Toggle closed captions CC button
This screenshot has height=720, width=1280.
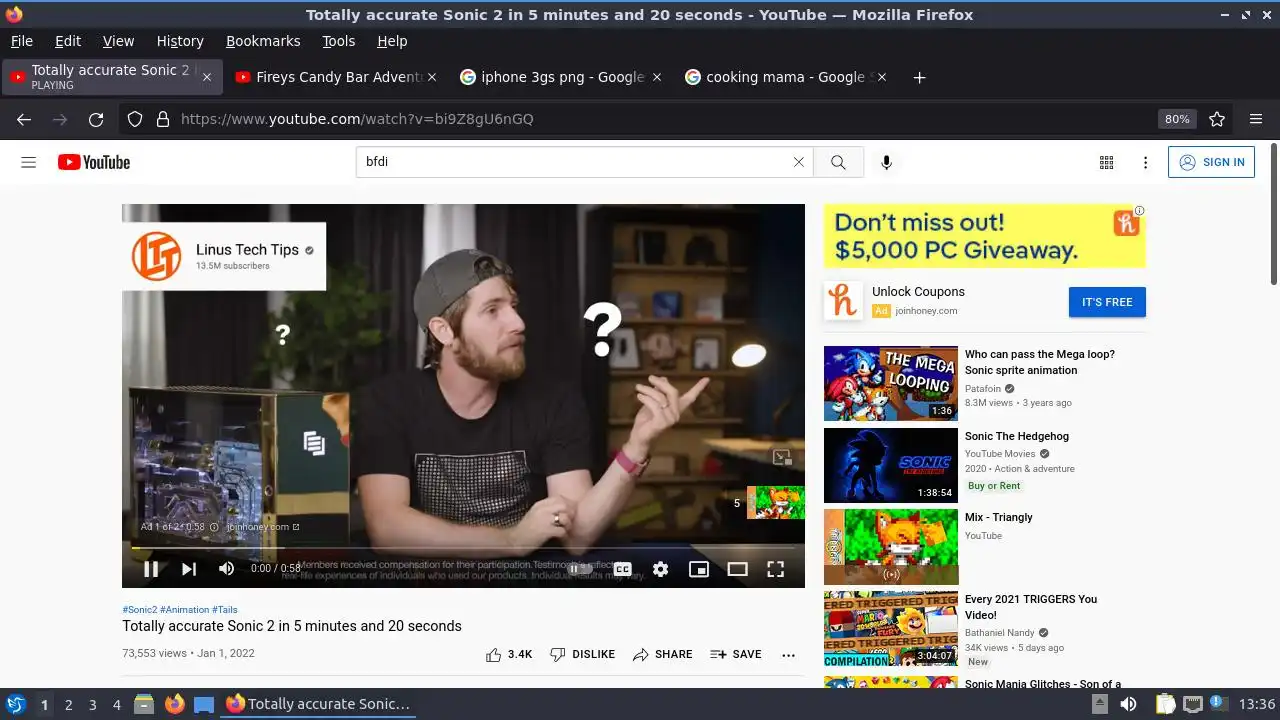click(622, 569)
